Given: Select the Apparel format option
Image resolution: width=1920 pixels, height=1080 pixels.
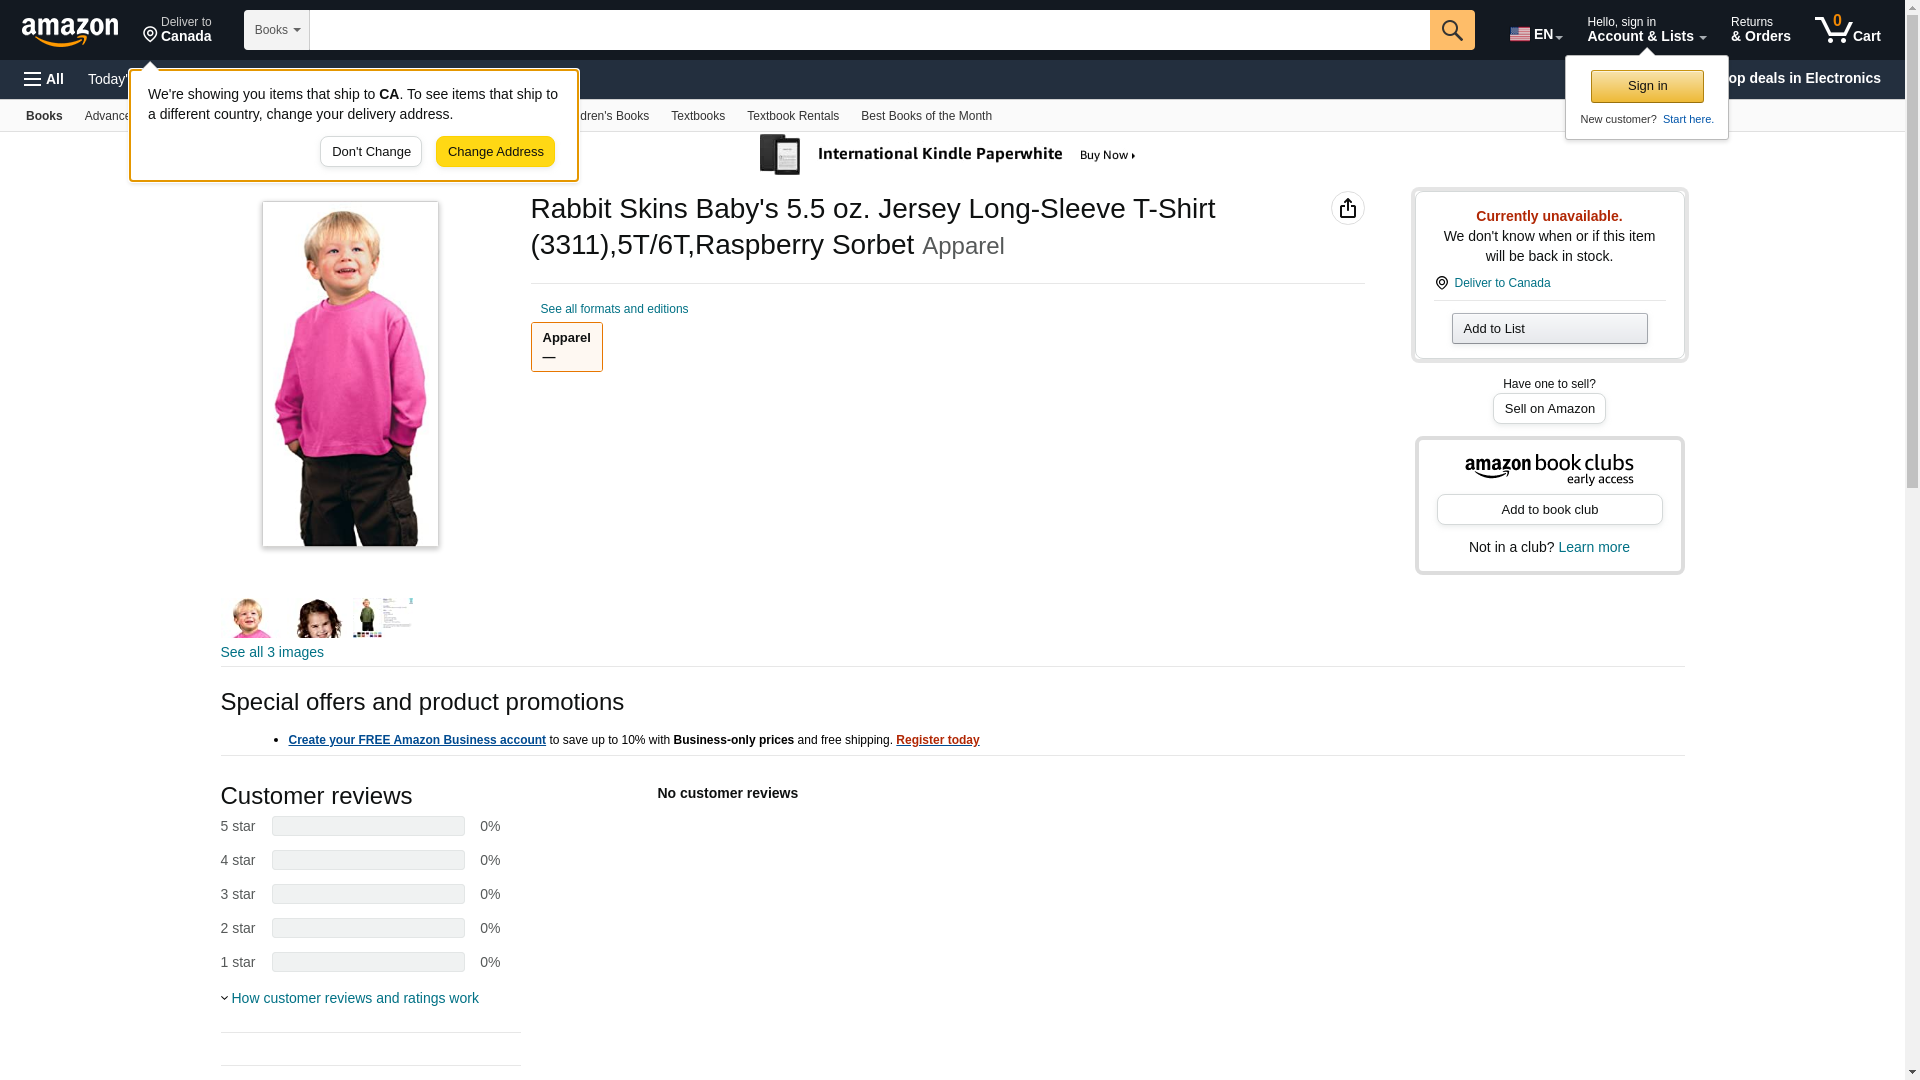Looking at the screenshot, I should coord(566,347).
